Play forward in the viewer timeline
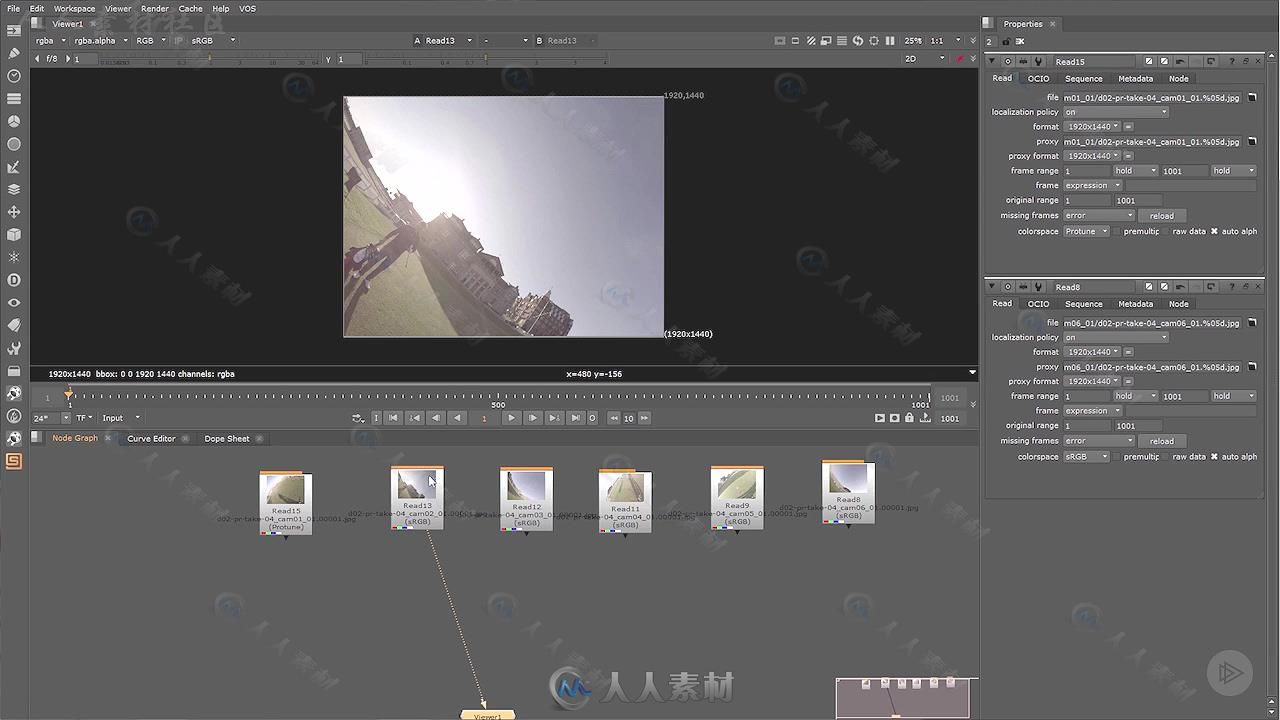The height and width of the screenshot is (720, 1280). point(511,418)
